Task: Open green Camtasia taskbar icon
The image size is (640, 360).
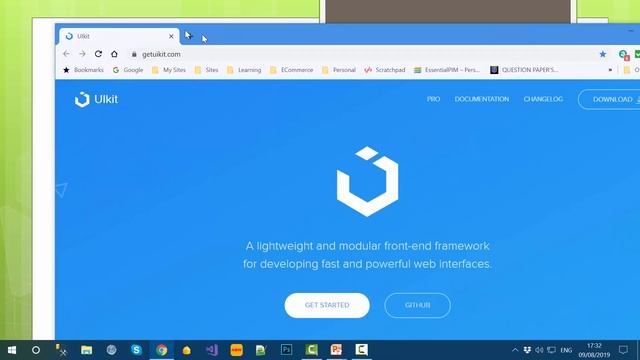Action: (x=311, y=350)
